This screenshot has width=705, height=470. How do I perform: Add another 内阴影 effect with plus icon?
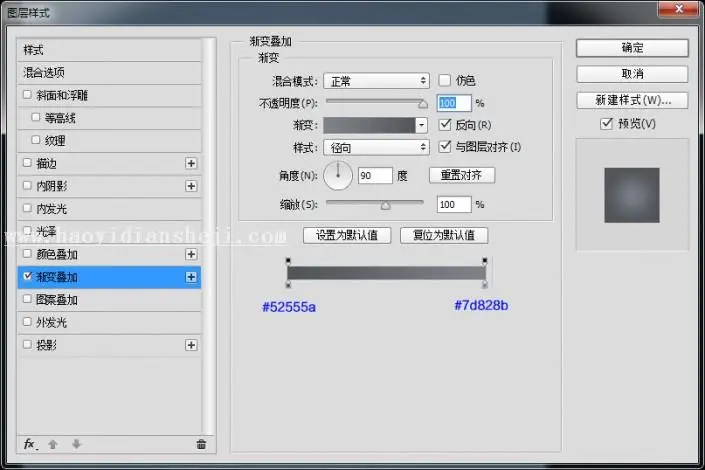click(x=191, y=186)
